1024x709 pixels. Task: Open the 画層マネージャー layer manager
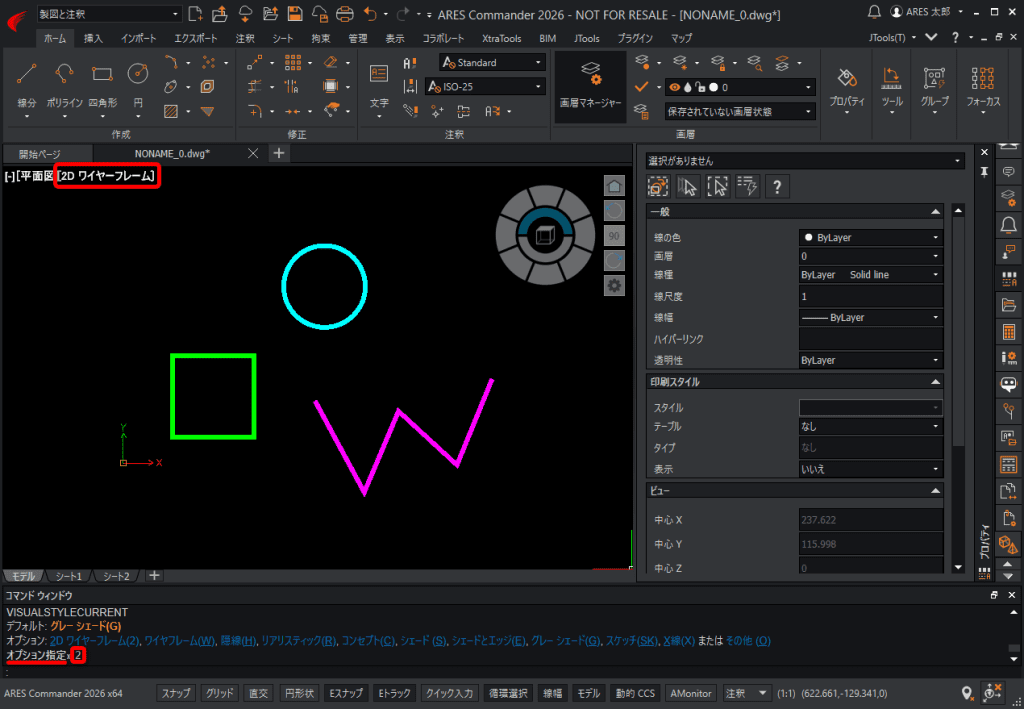(x=590, y=82)
